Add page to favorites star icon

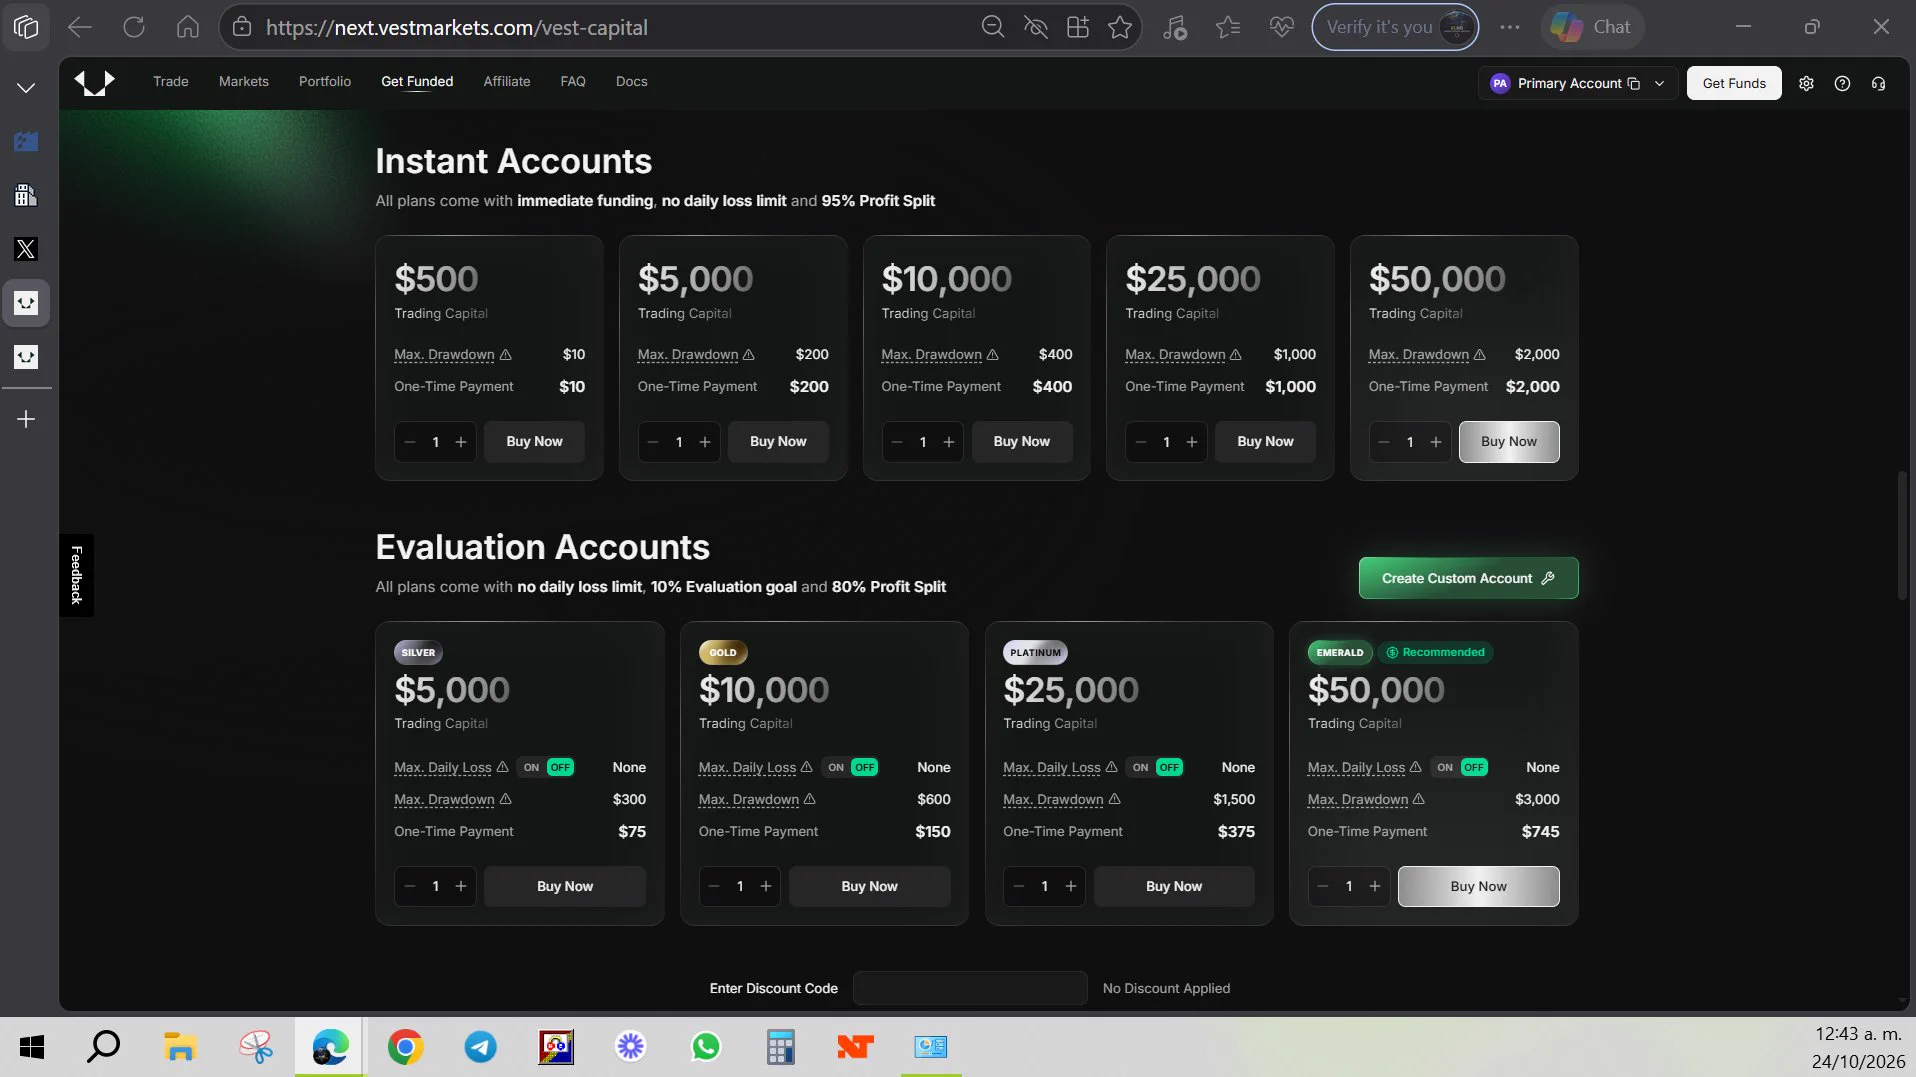[1120, 27]
